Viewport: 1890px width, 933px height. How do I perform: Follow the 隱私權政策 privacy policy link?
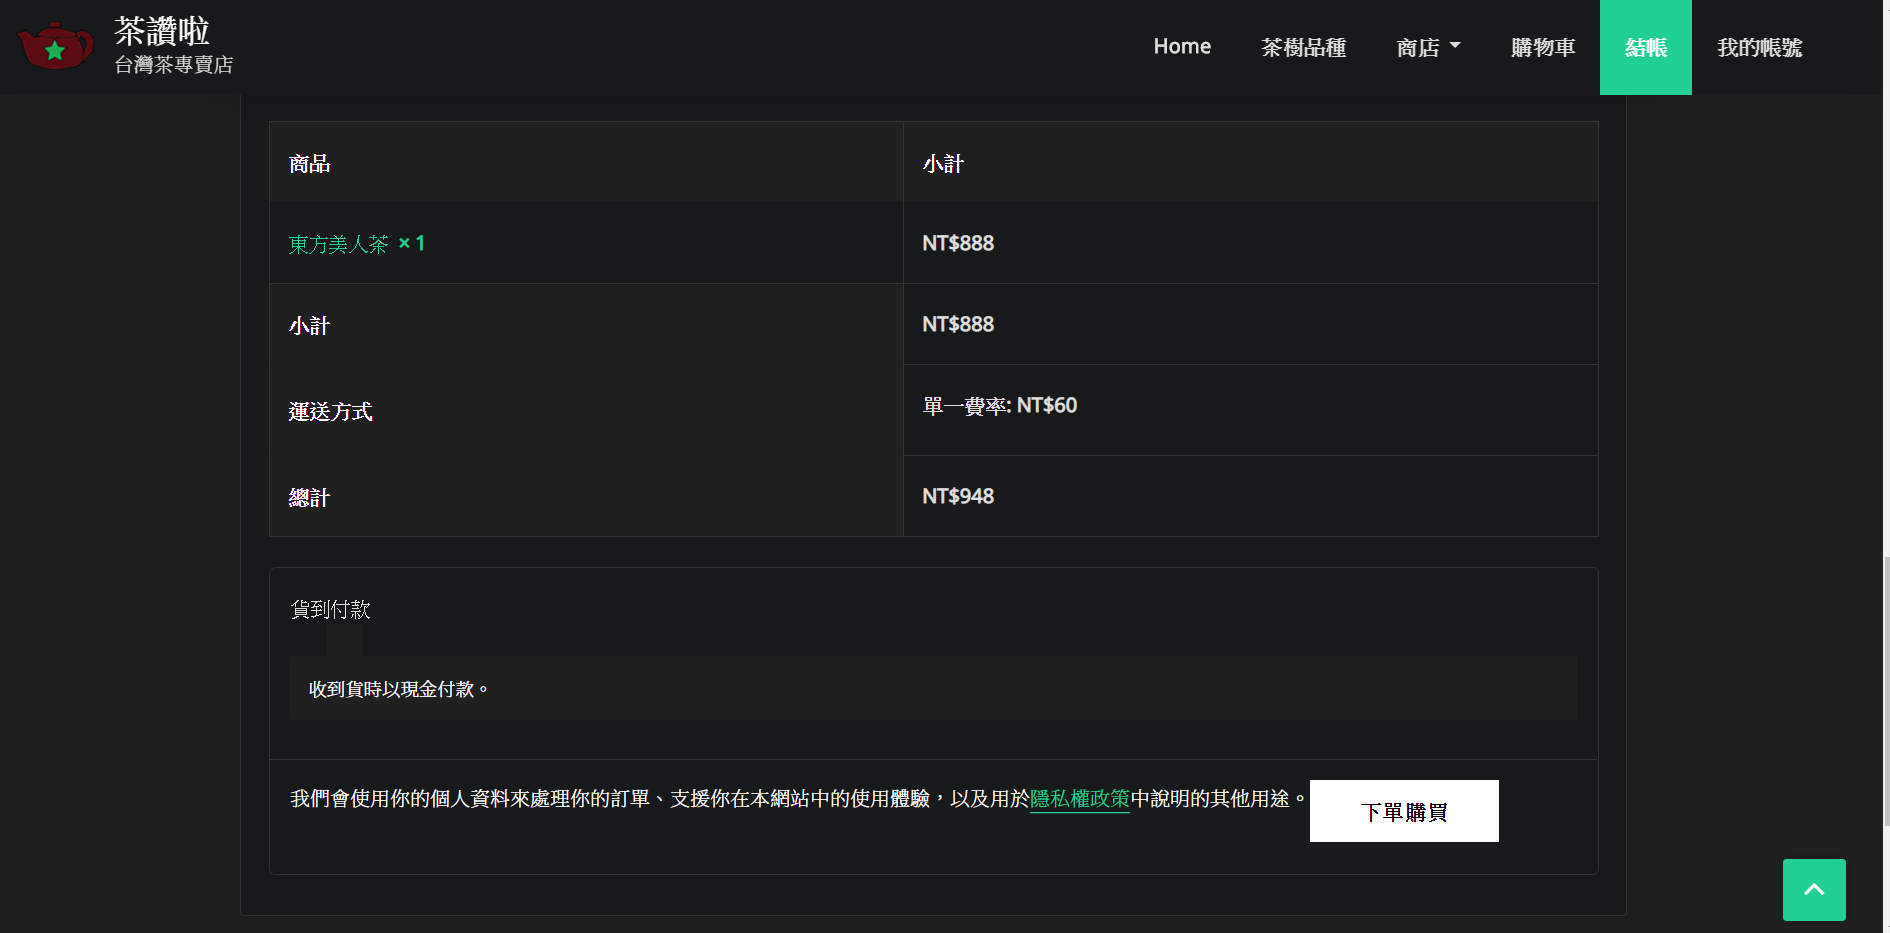(1079, 799)
